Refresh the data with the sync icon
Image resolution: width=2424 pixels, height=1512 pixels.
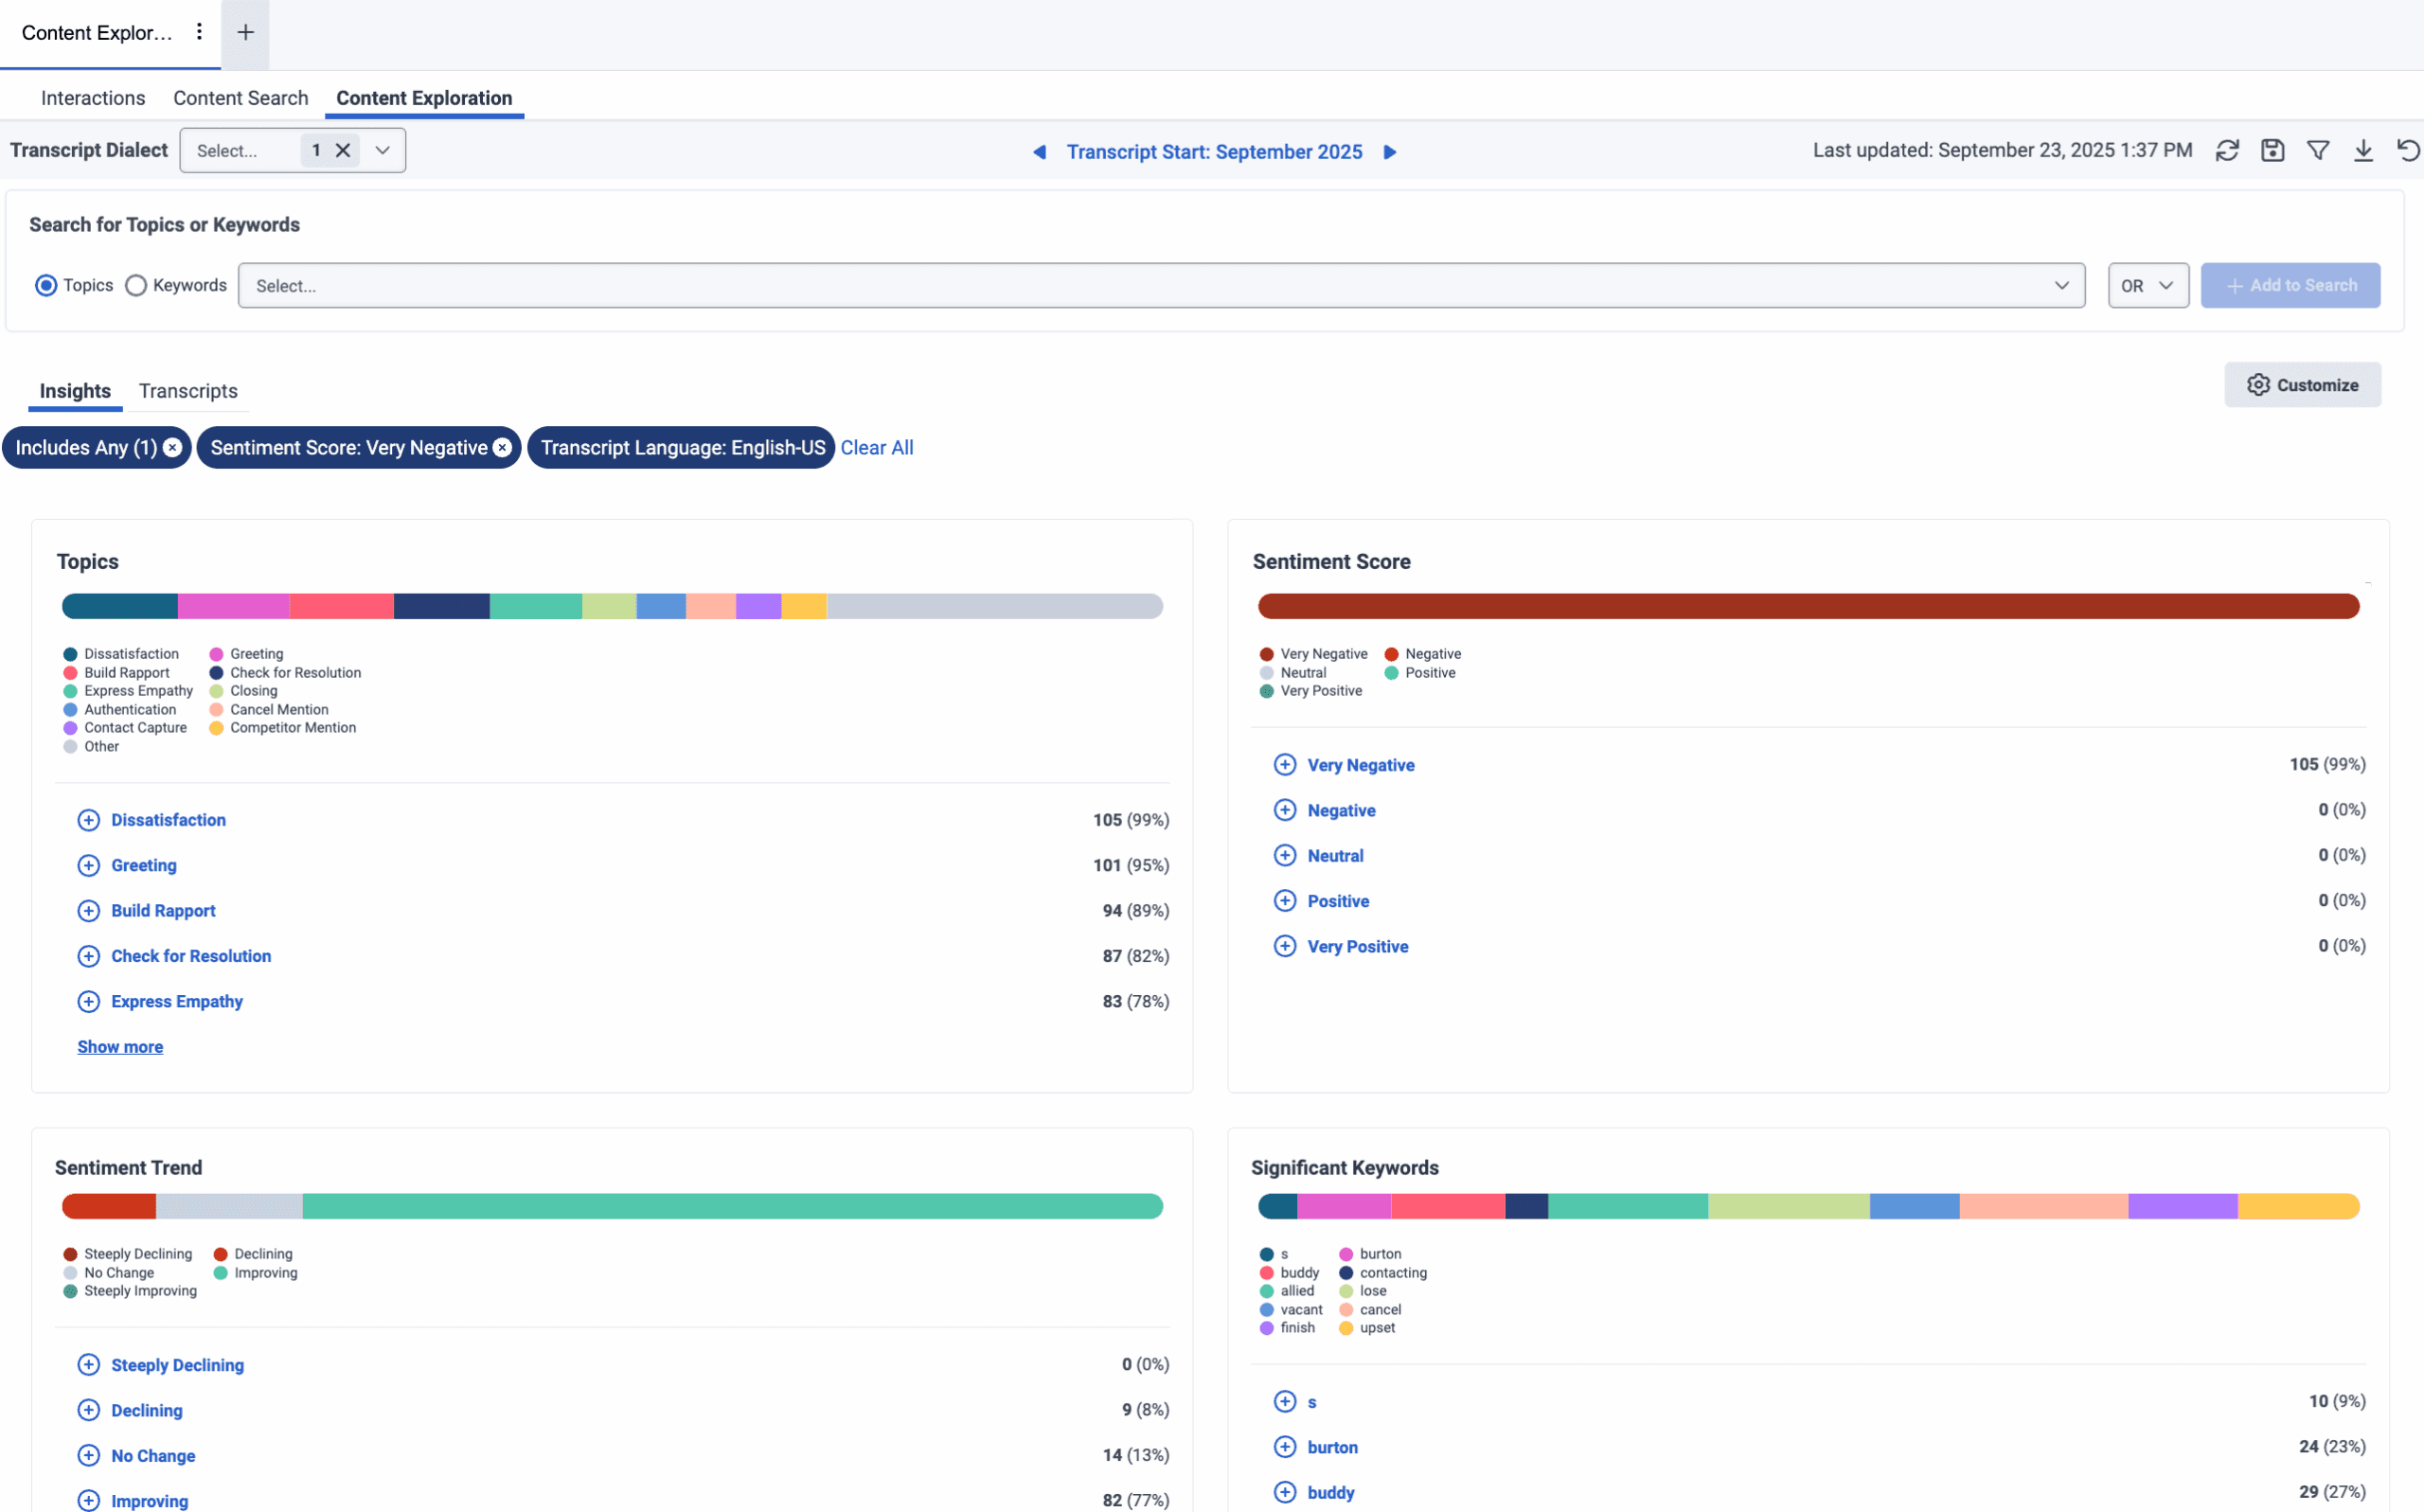tap(2228, 150)
